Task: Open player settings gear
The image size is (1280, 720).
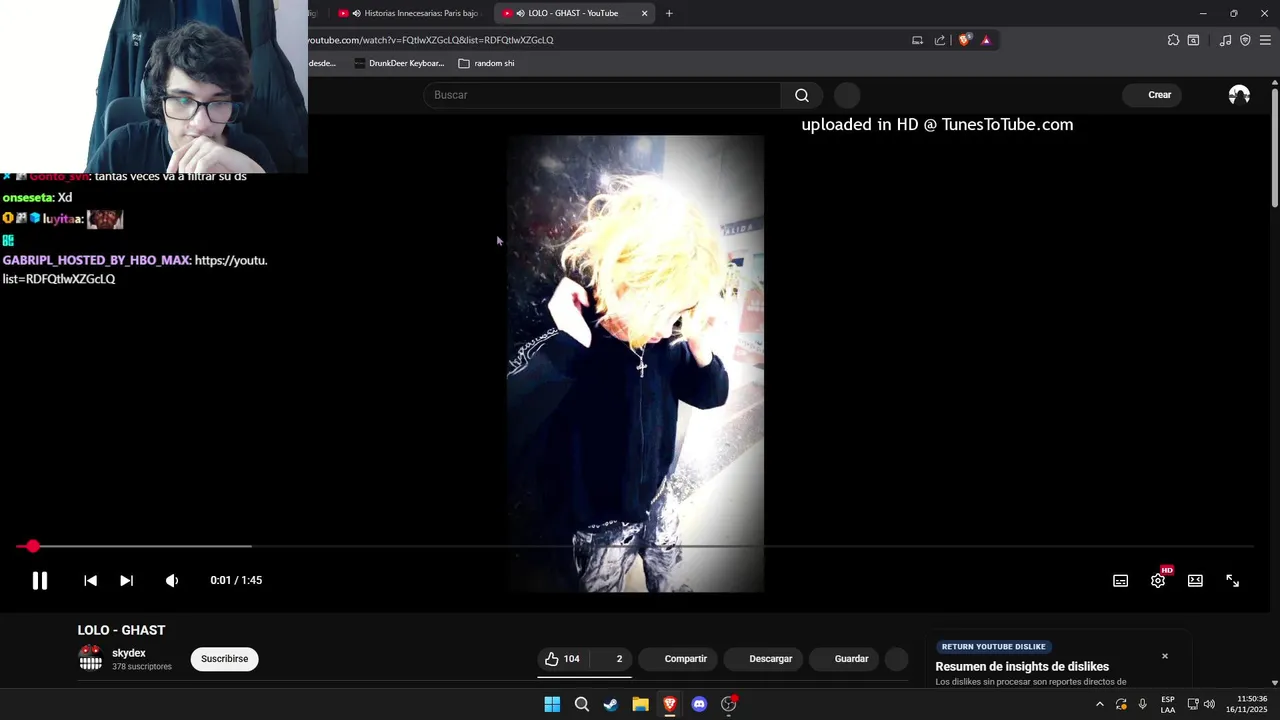Action: click(1158, 581)
